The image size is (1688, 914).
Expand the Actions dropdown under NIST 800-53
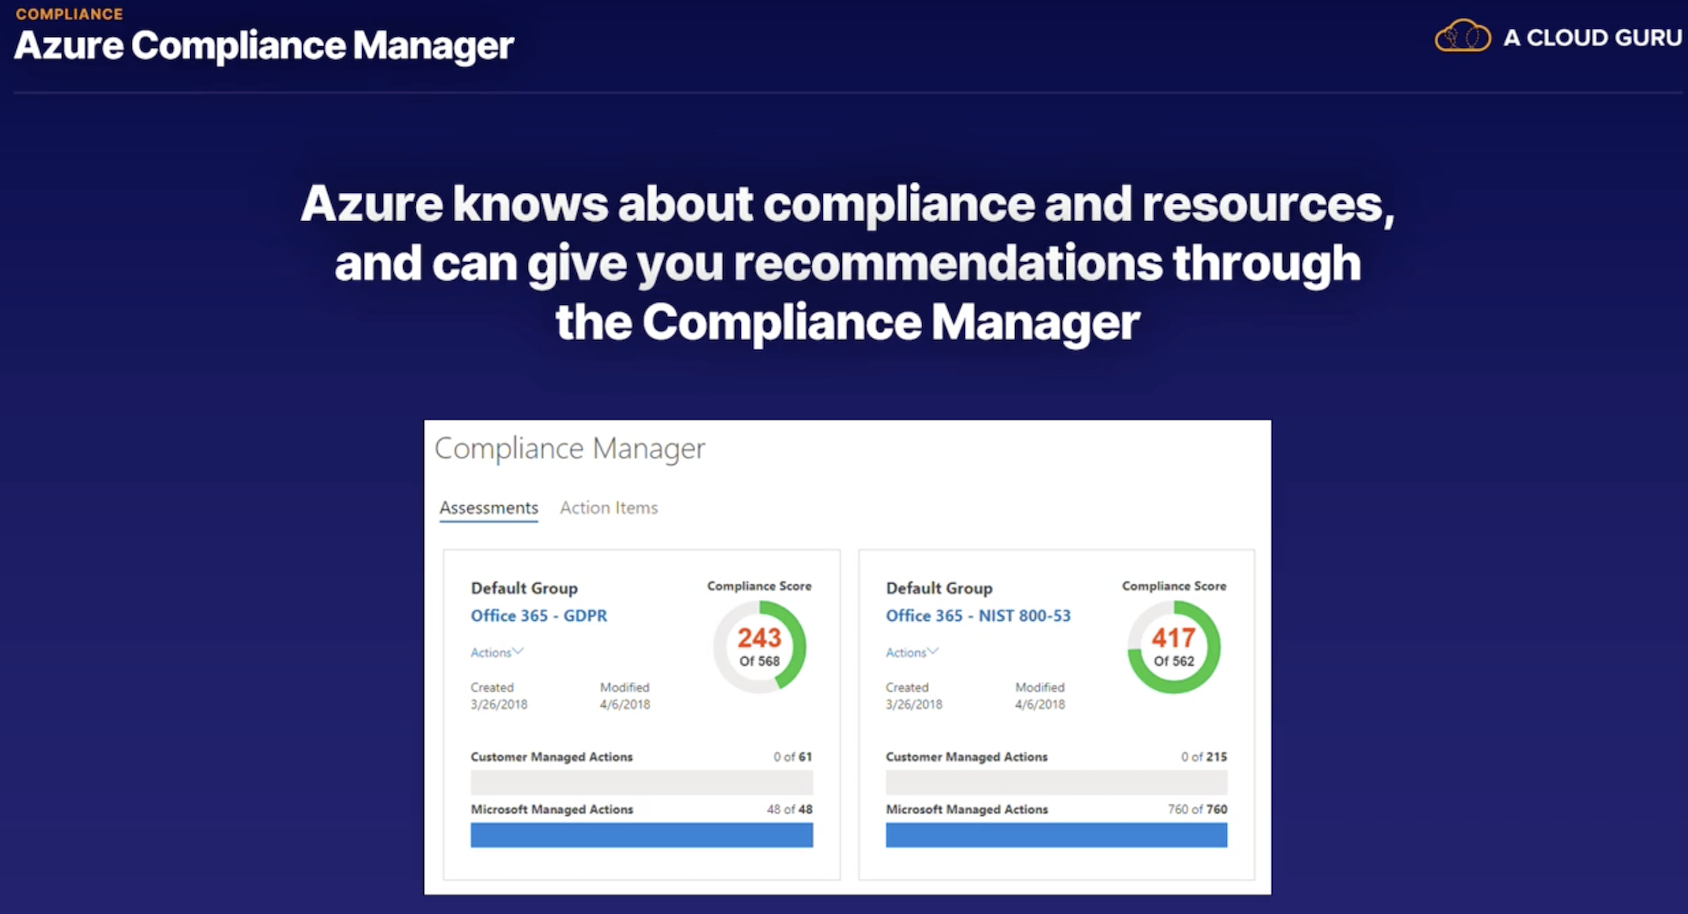click(911, 652)
